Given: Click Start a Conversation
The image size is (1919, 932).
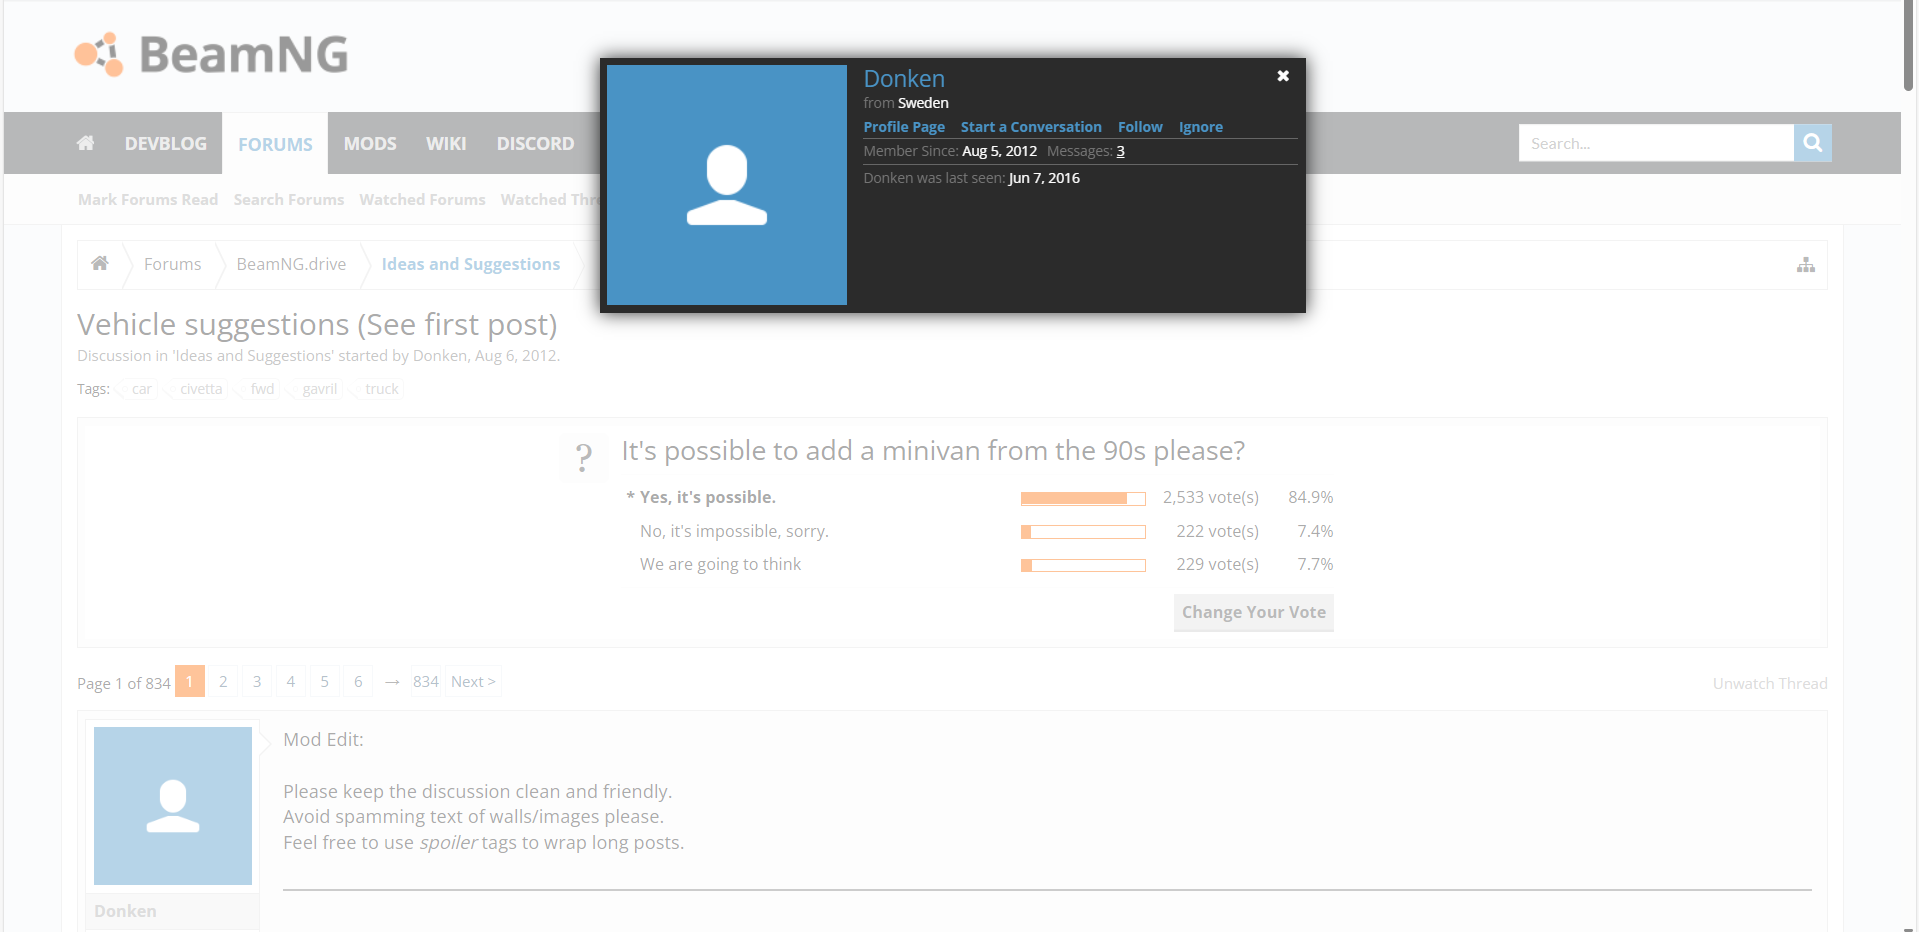Looking at the screenshot, I should tap(1031, 127).
